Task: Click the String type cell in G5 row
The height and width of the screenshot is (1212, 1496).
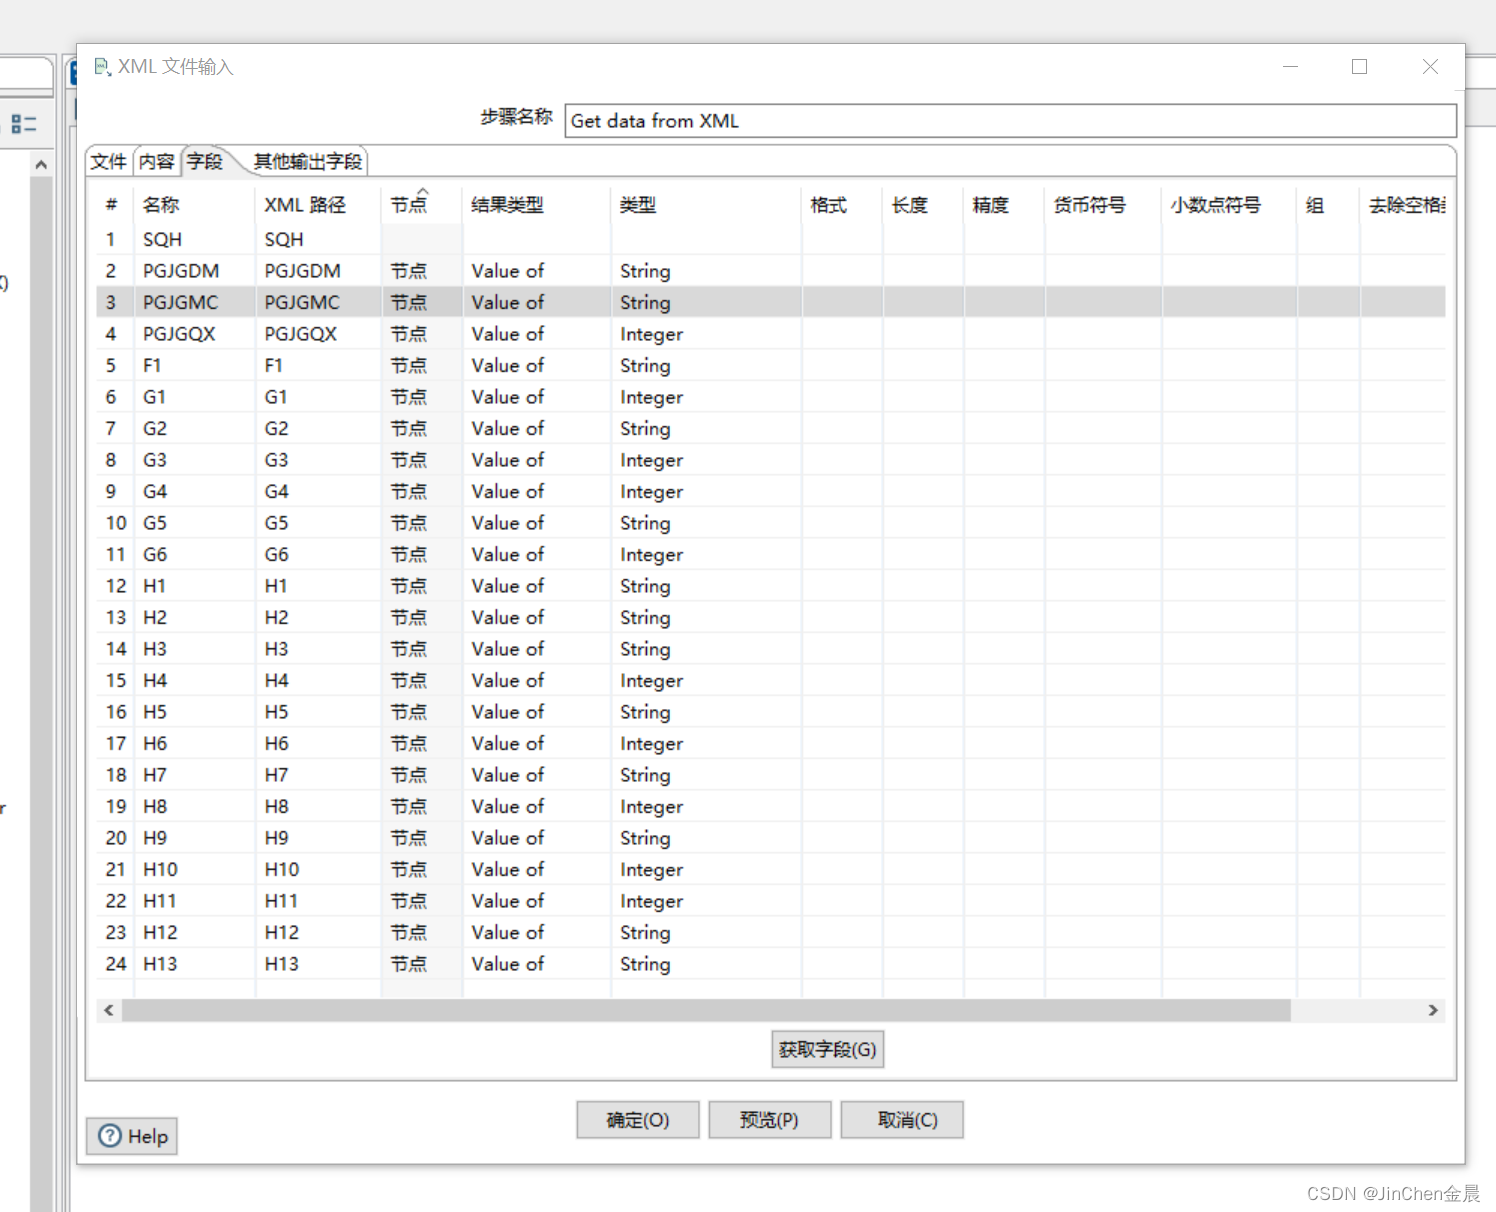Action: point(705,523)
